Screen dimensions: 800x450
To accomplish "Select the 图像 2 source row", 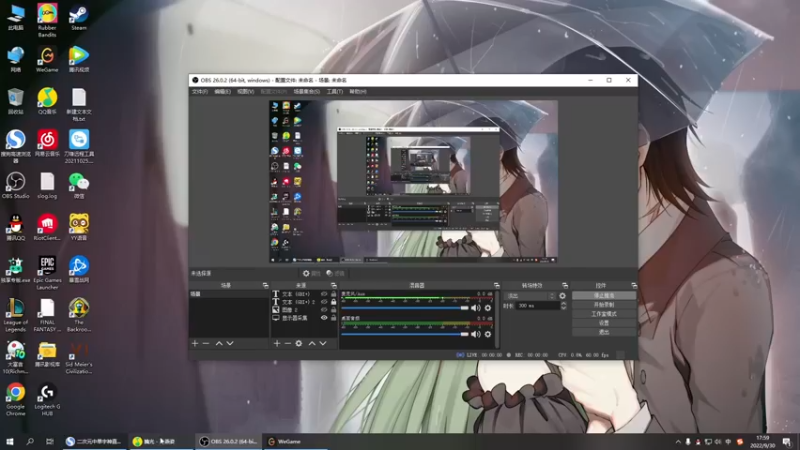I will click(x=304, y=310).
